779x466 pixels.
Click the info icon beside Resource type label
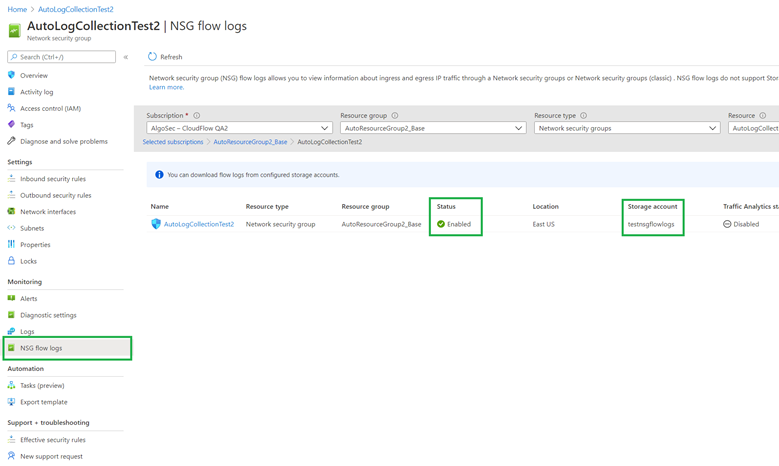(x=584, y=115)
